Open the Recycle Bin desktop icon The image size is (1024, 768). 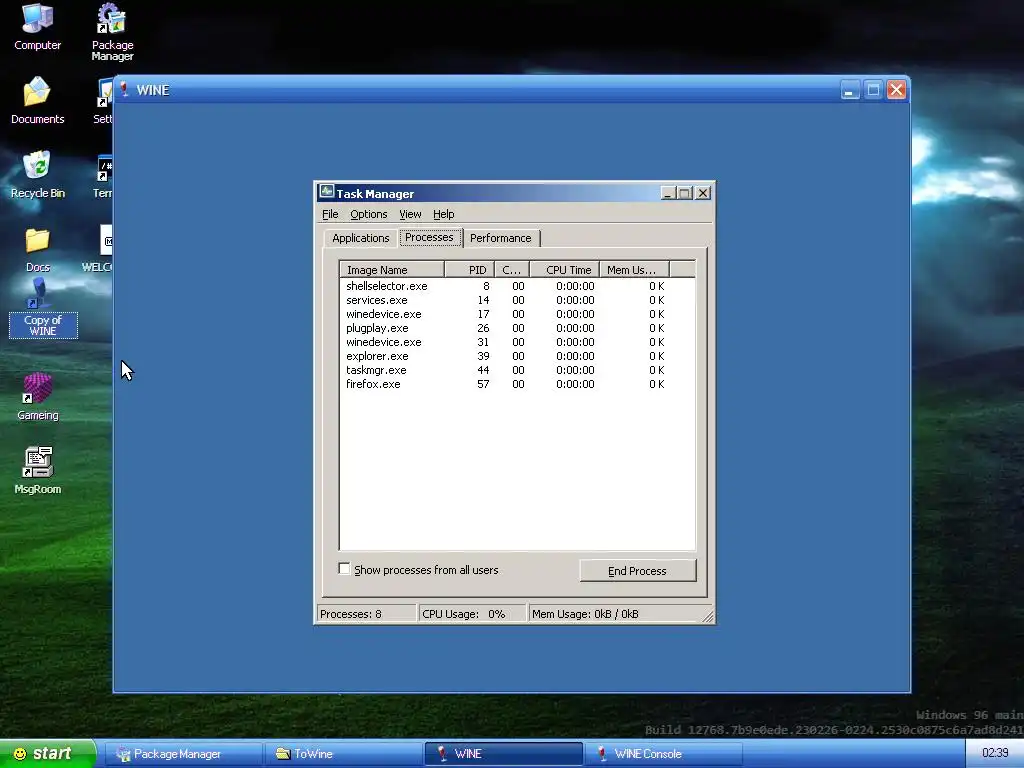click(37, 174)
